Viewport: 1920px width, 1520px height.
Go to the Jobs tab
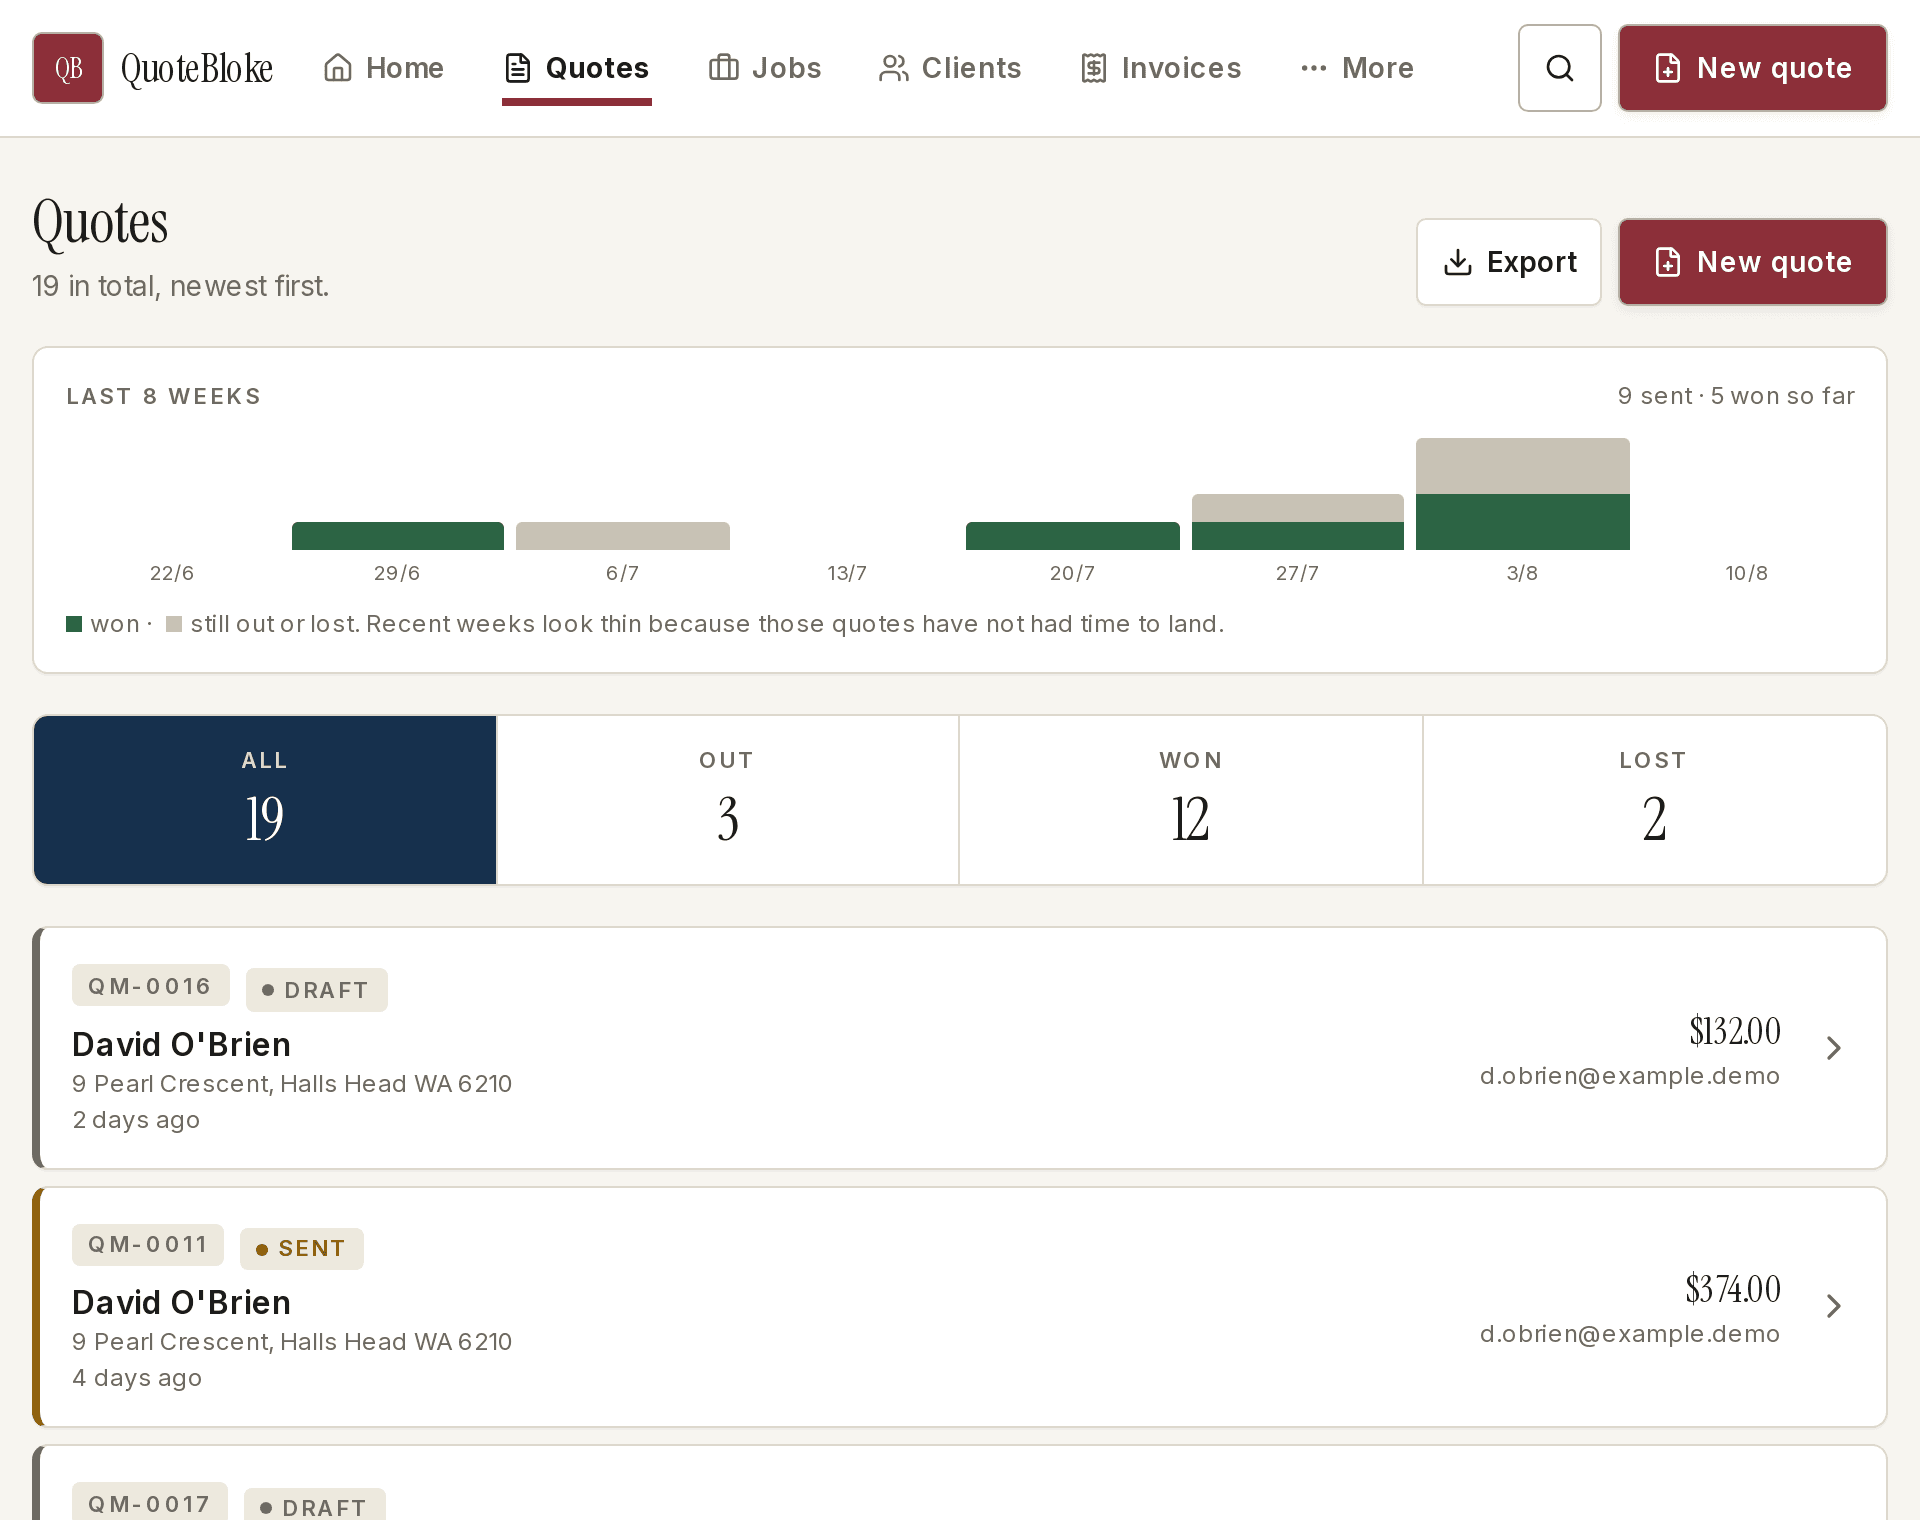click(x=765, y=68)
